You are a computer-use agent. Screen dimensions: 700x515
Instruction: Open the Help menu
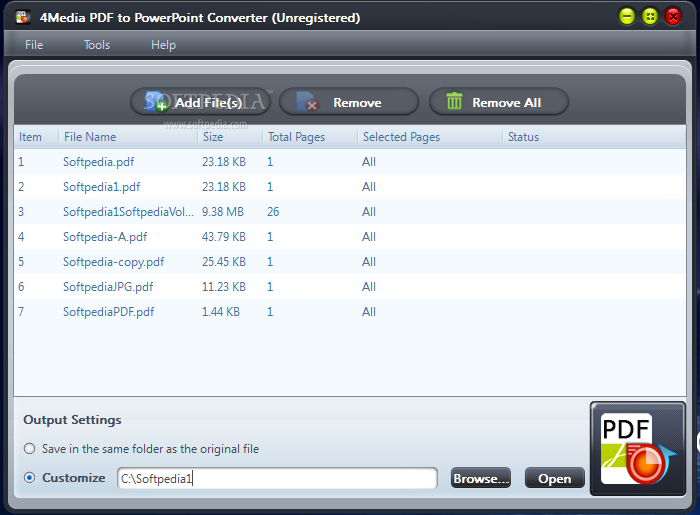point(163,45)
